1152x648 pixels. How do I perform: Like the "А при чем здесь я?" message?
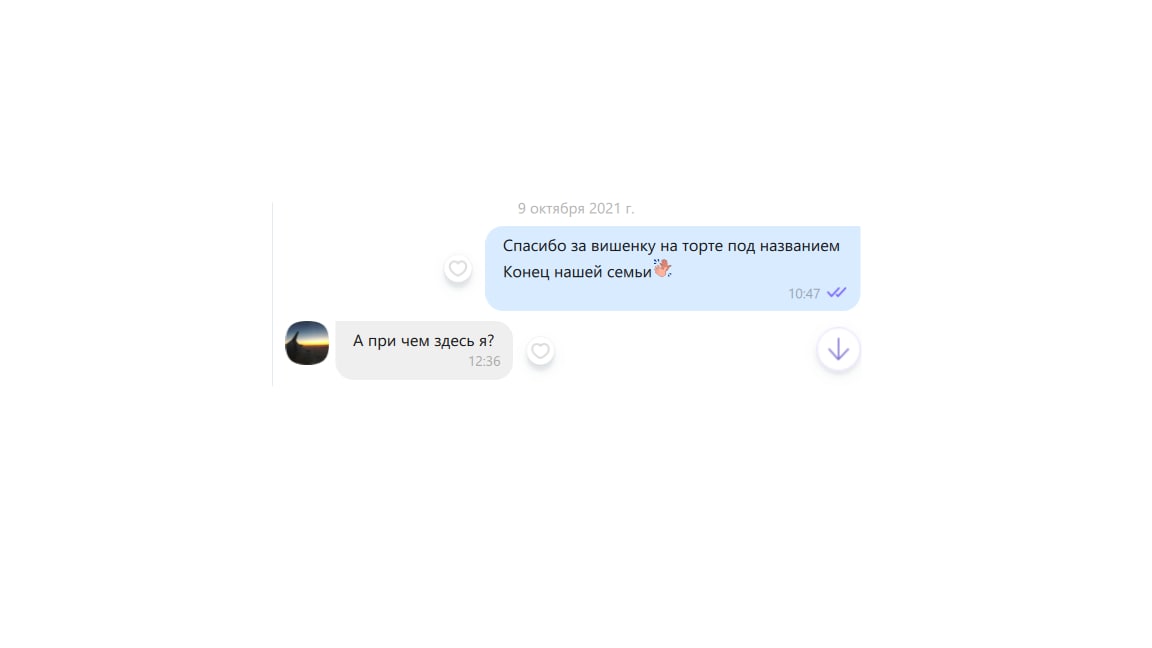pos(540,351)
